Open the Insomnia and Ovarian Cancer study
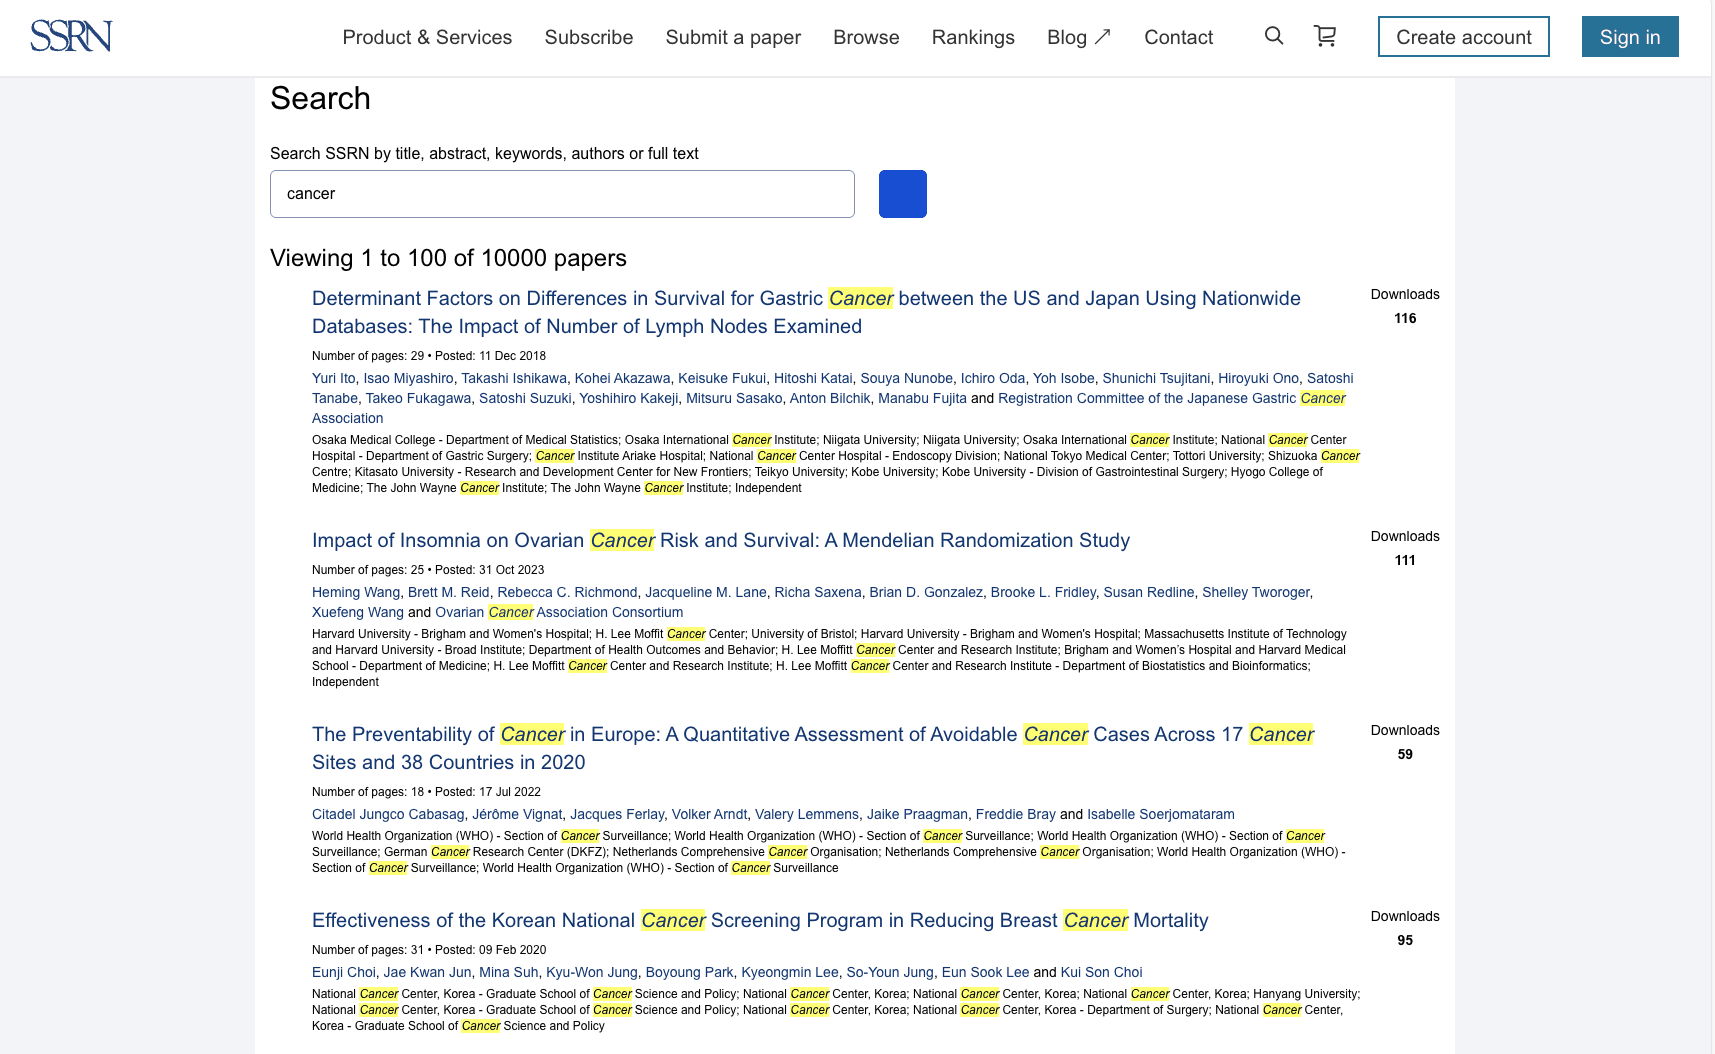1715x1054 pixels. pyautogui.click(x=720, y=540)
